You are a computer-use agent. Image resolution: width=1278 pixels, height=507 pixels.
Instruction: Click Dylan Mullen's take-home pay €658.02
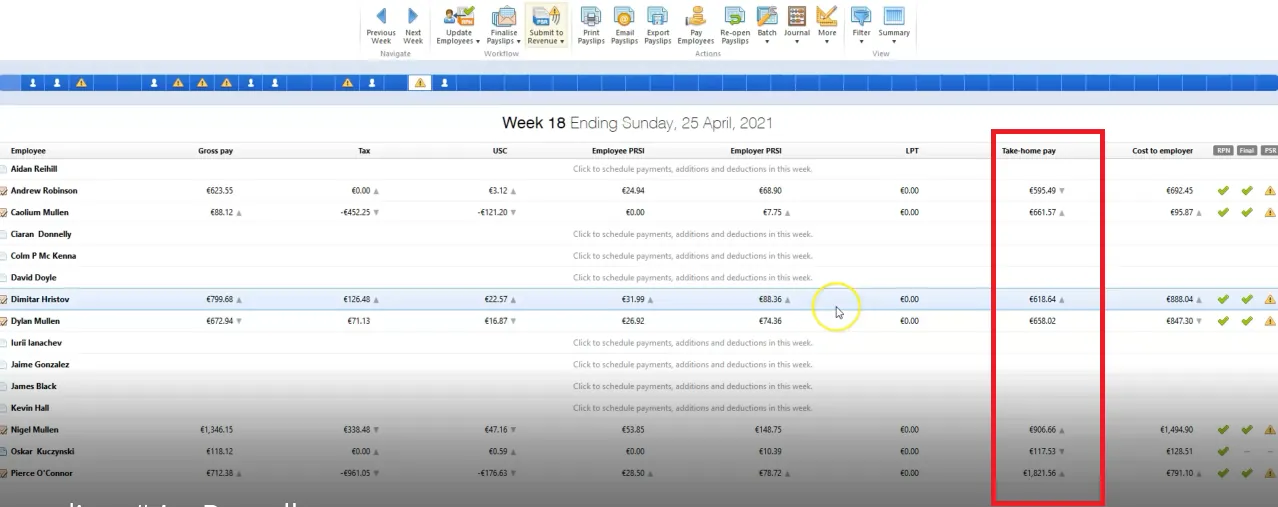tap(1042, 321)
